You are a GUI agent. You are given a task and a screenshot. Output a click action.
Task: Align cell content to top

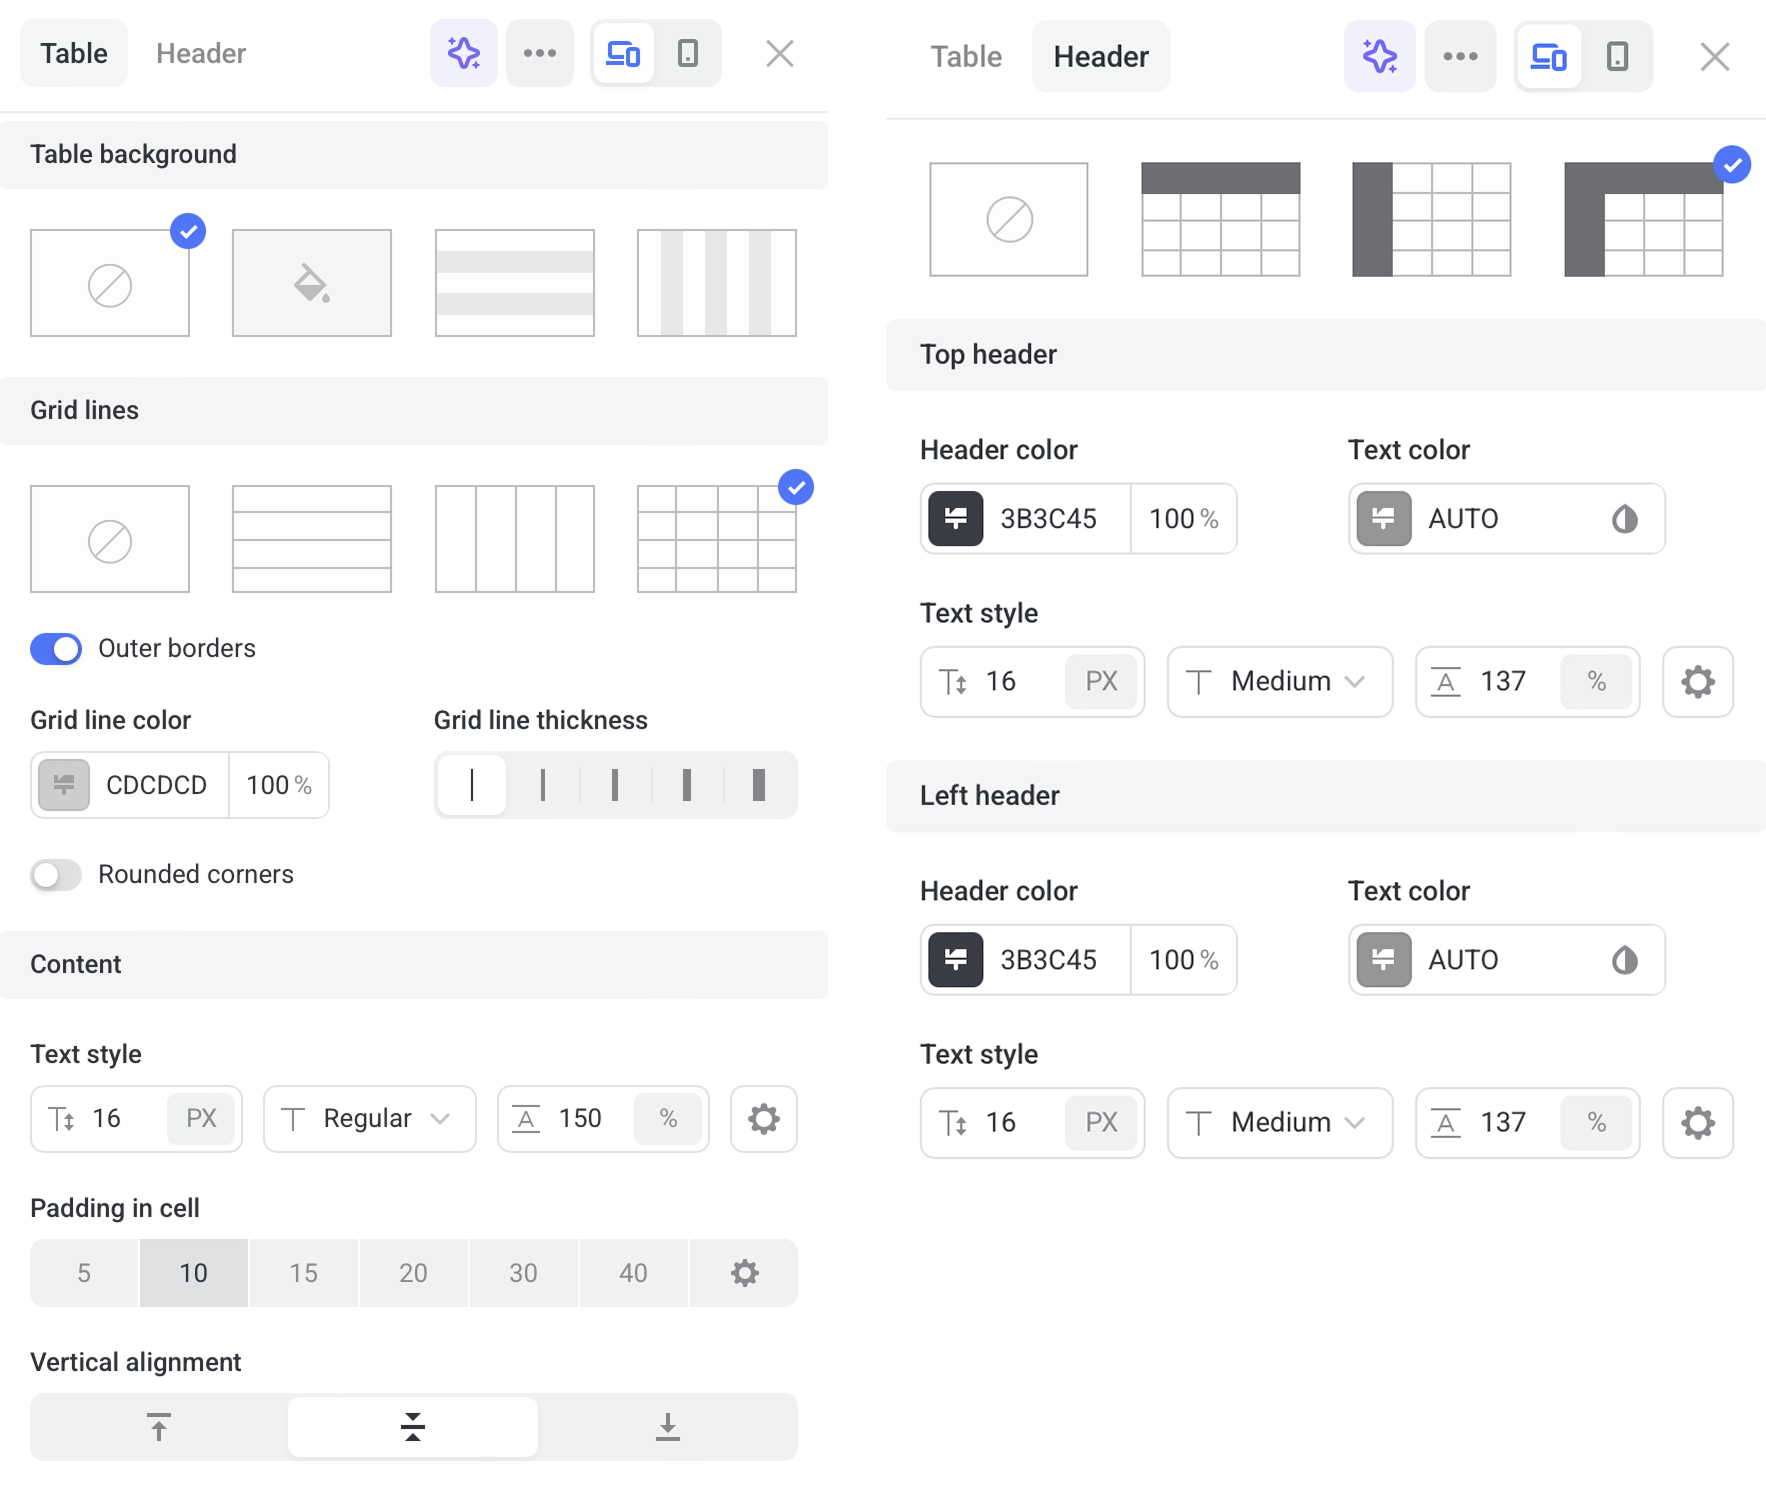(159, 1427)
